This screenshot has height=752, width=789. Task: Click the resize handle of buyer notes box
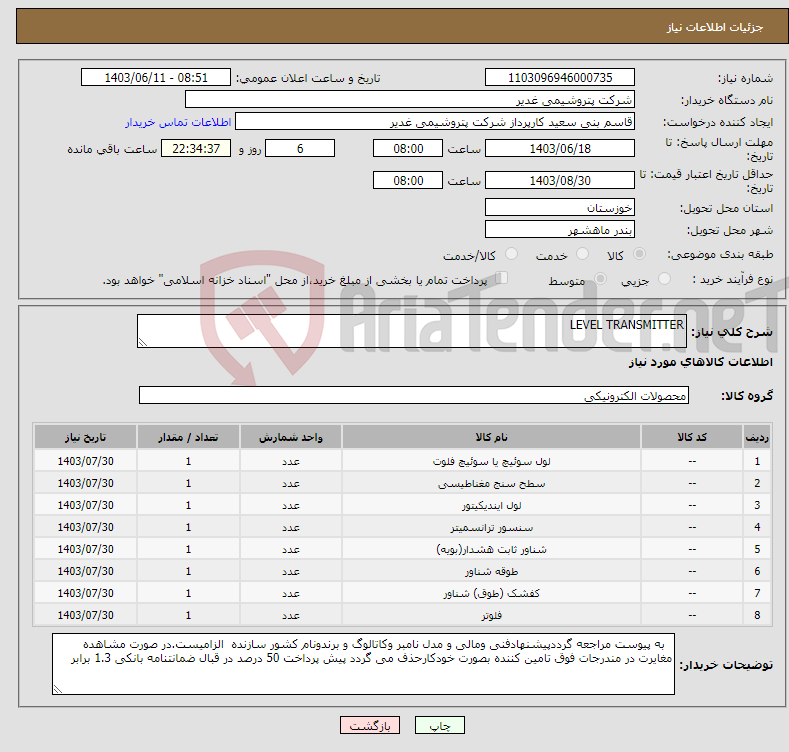pos(58,689)
